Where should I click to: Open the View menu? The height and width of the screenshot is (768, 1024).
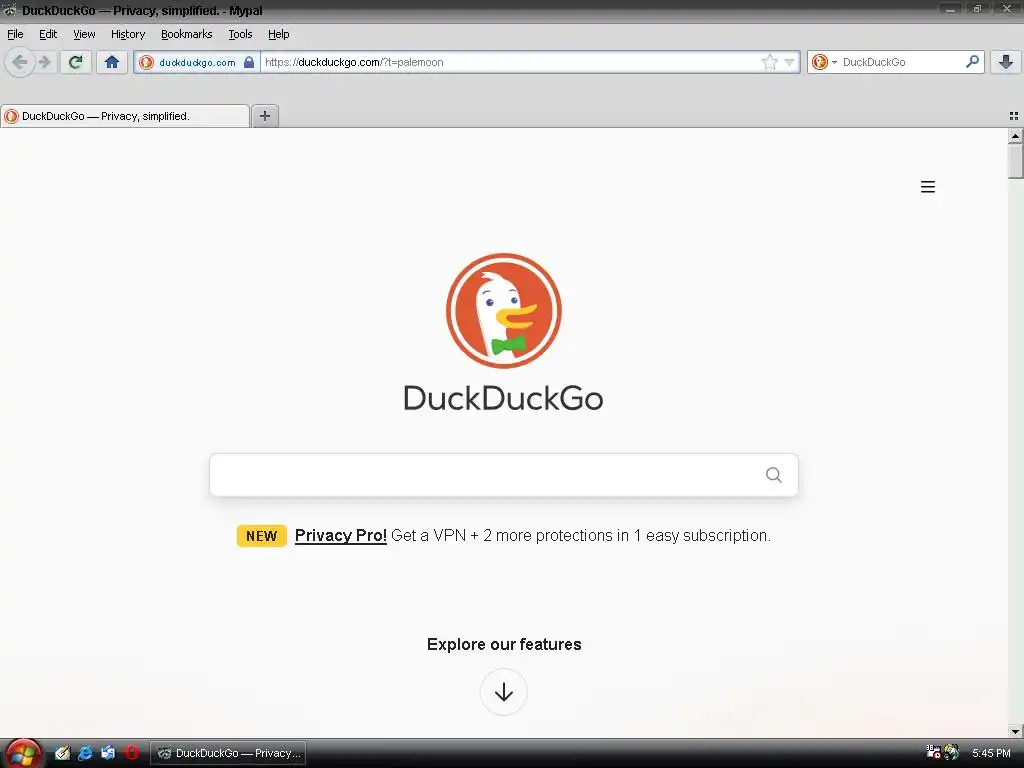(x=84, y=34)
